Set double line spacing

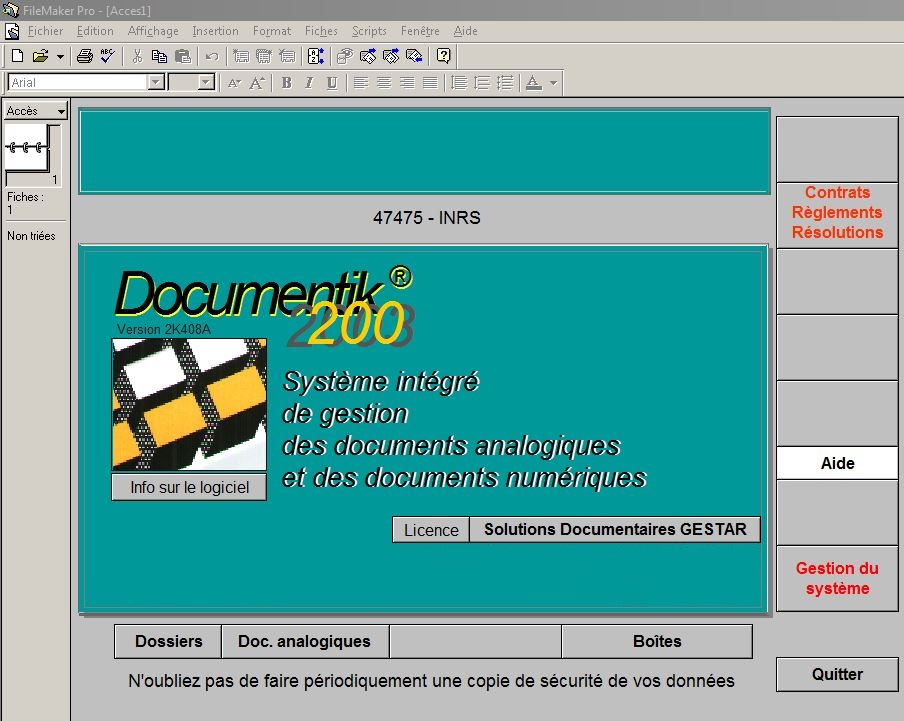[x=505, y=83]
